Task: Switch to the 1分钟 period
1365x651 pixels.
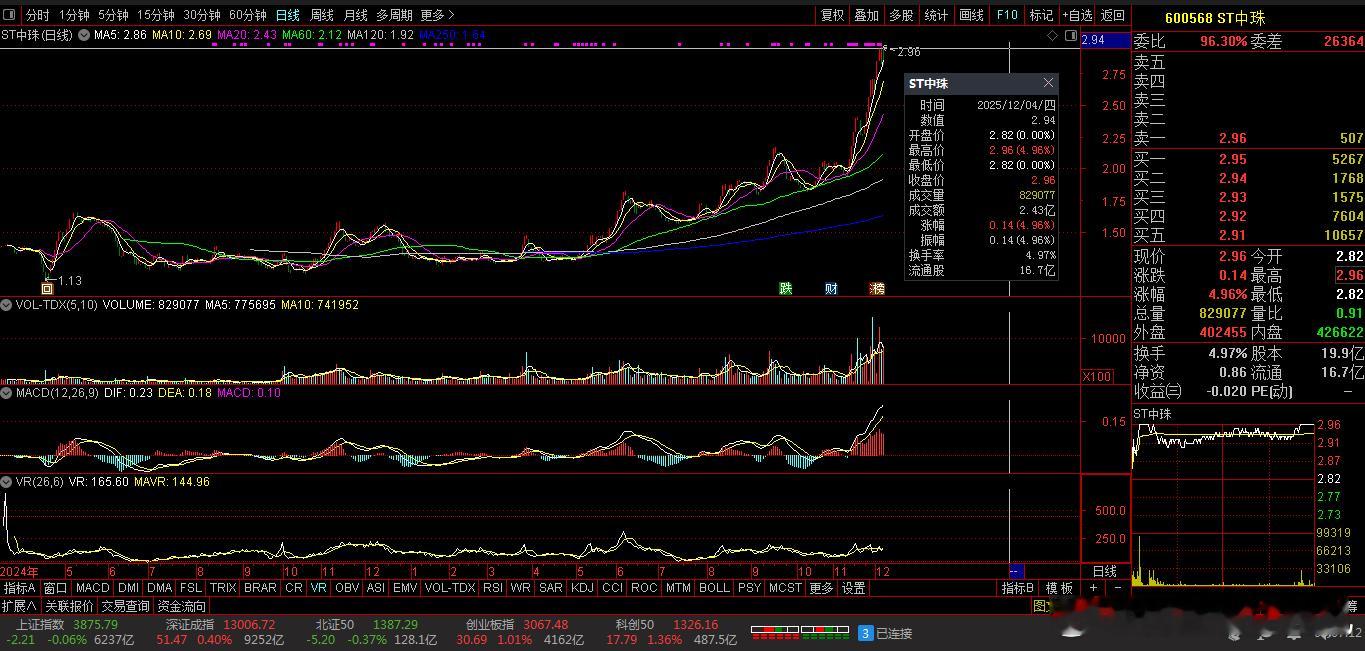Action: point(74,15)
